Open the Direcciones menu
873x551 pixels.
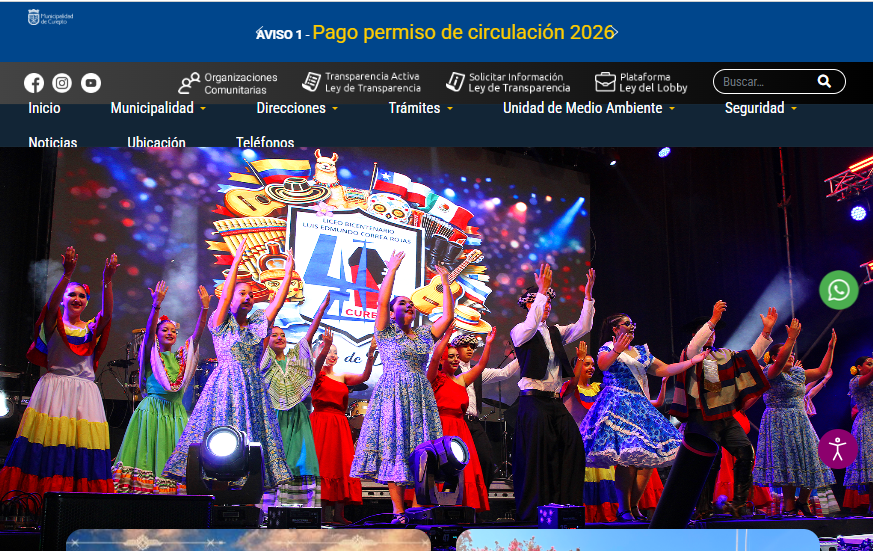[291, 108]
